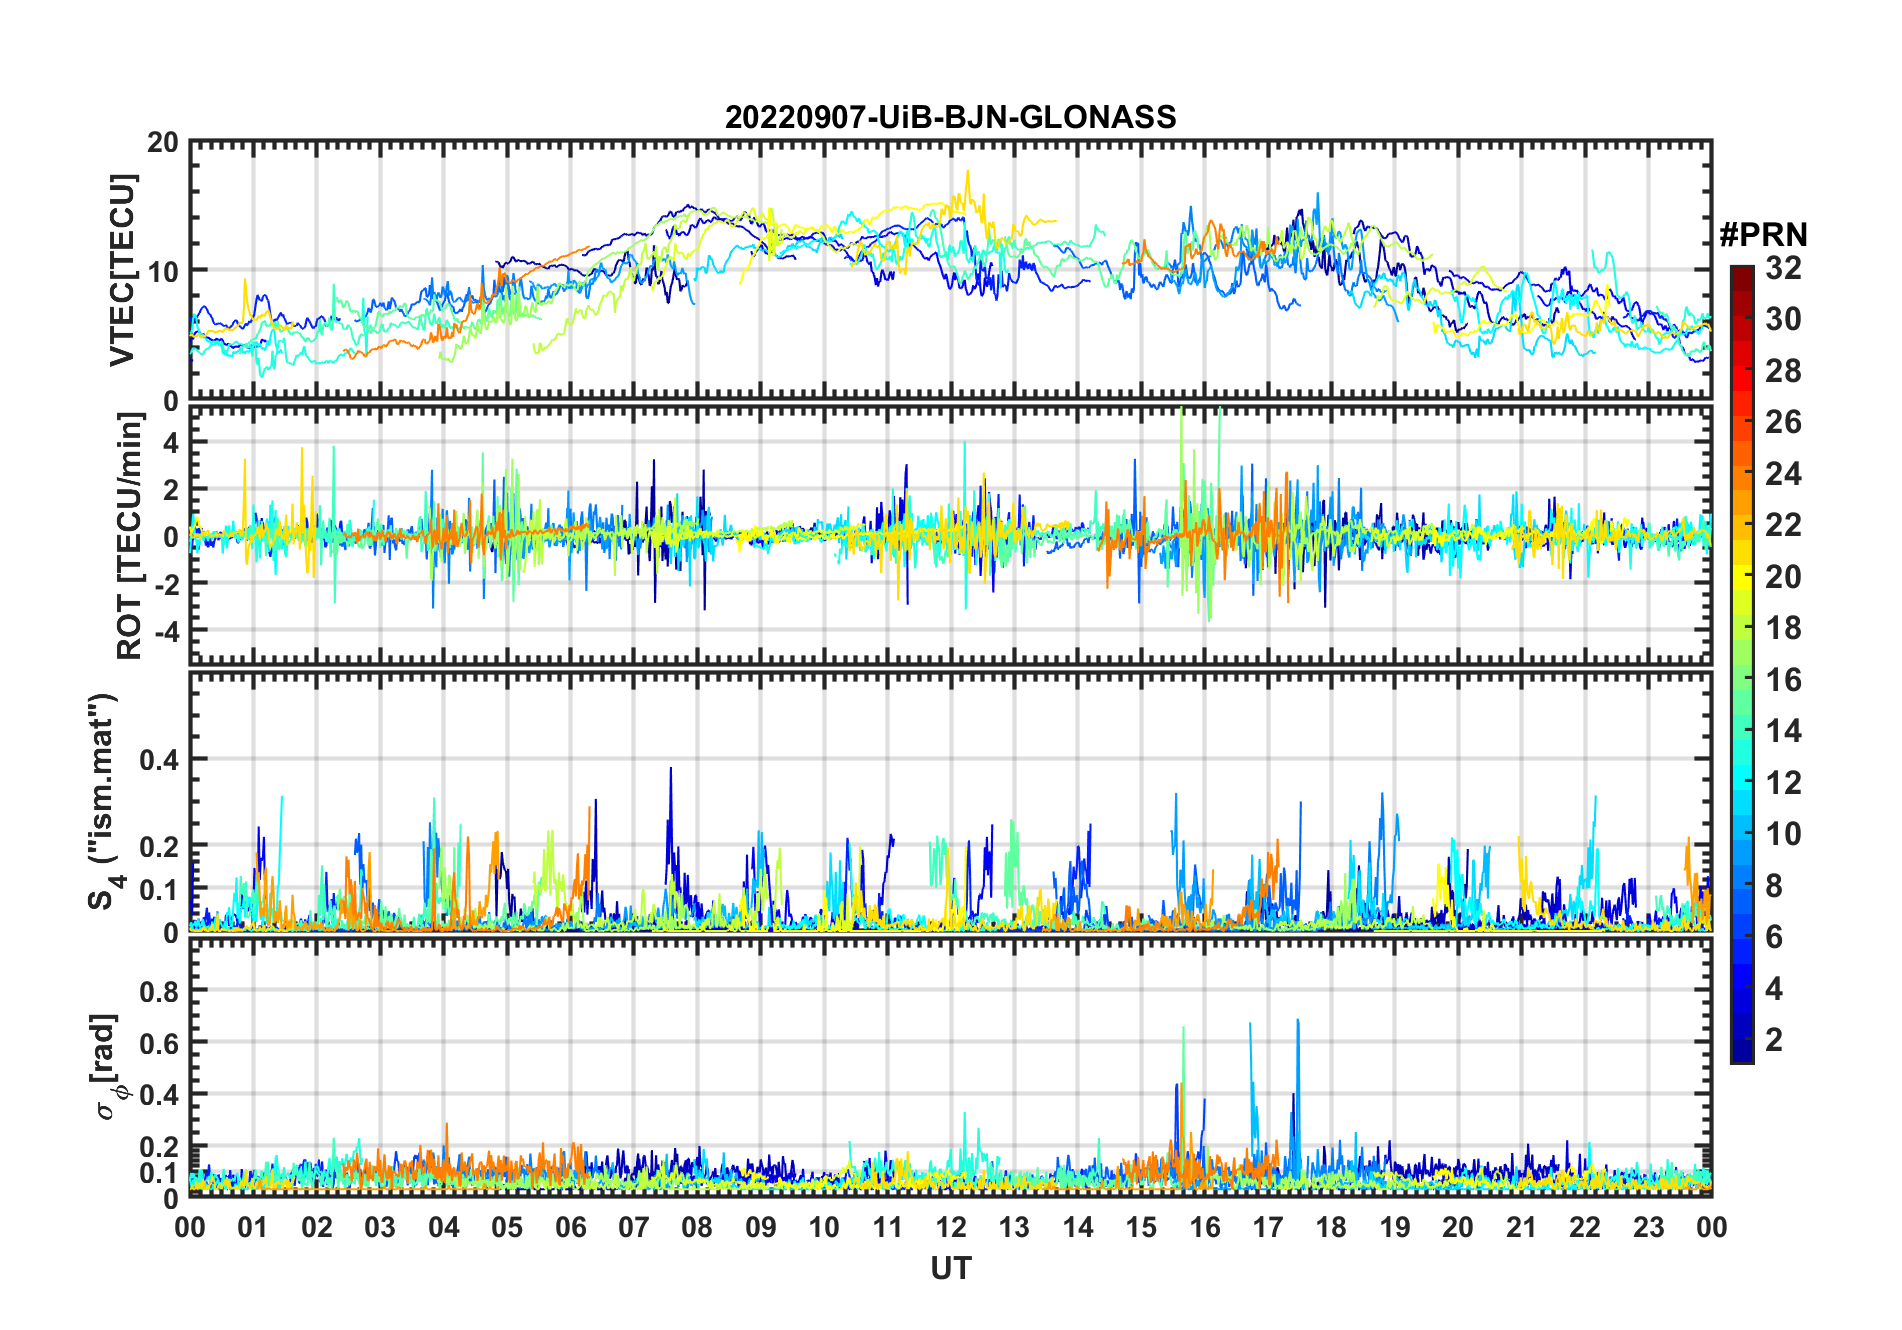Click the S4 ("ism.mat") axis label

[104, 801]
